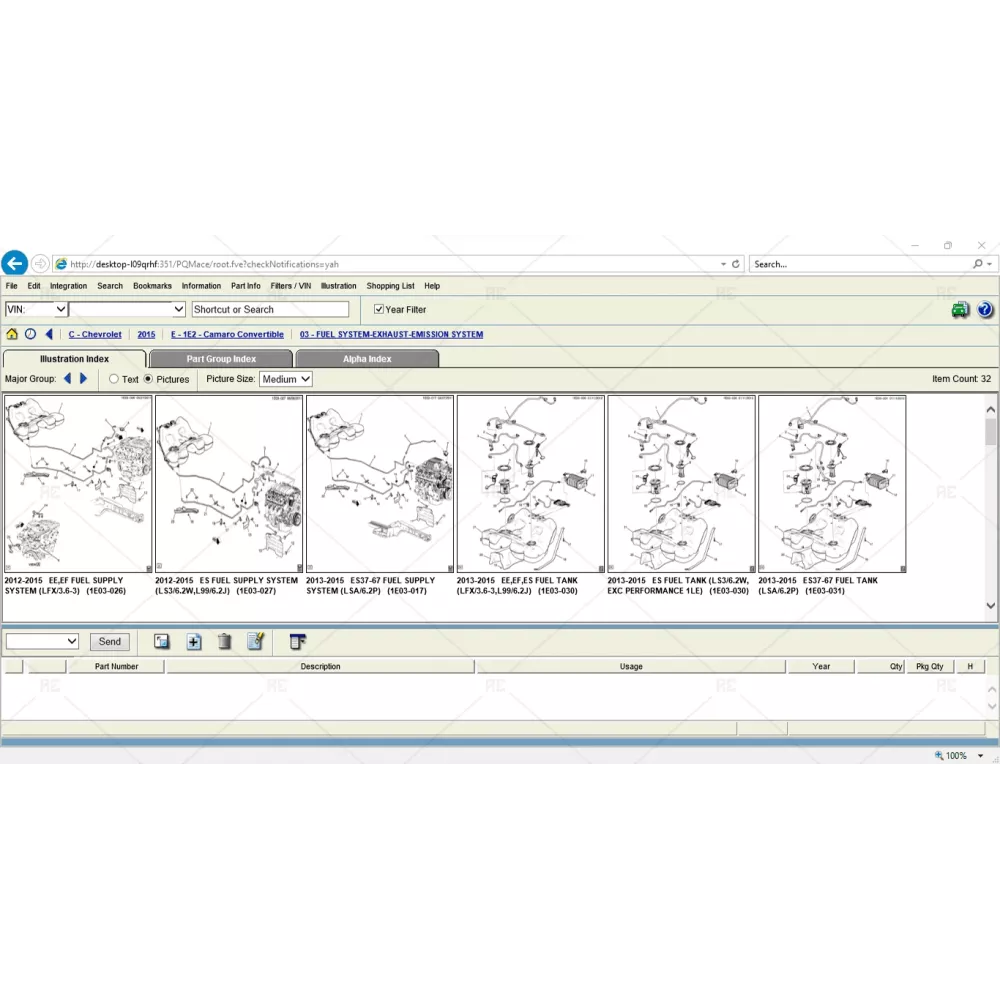Switch to the Part Group Index tab
Viewport: 1000px width, 1000px height.
pos(221,359)
